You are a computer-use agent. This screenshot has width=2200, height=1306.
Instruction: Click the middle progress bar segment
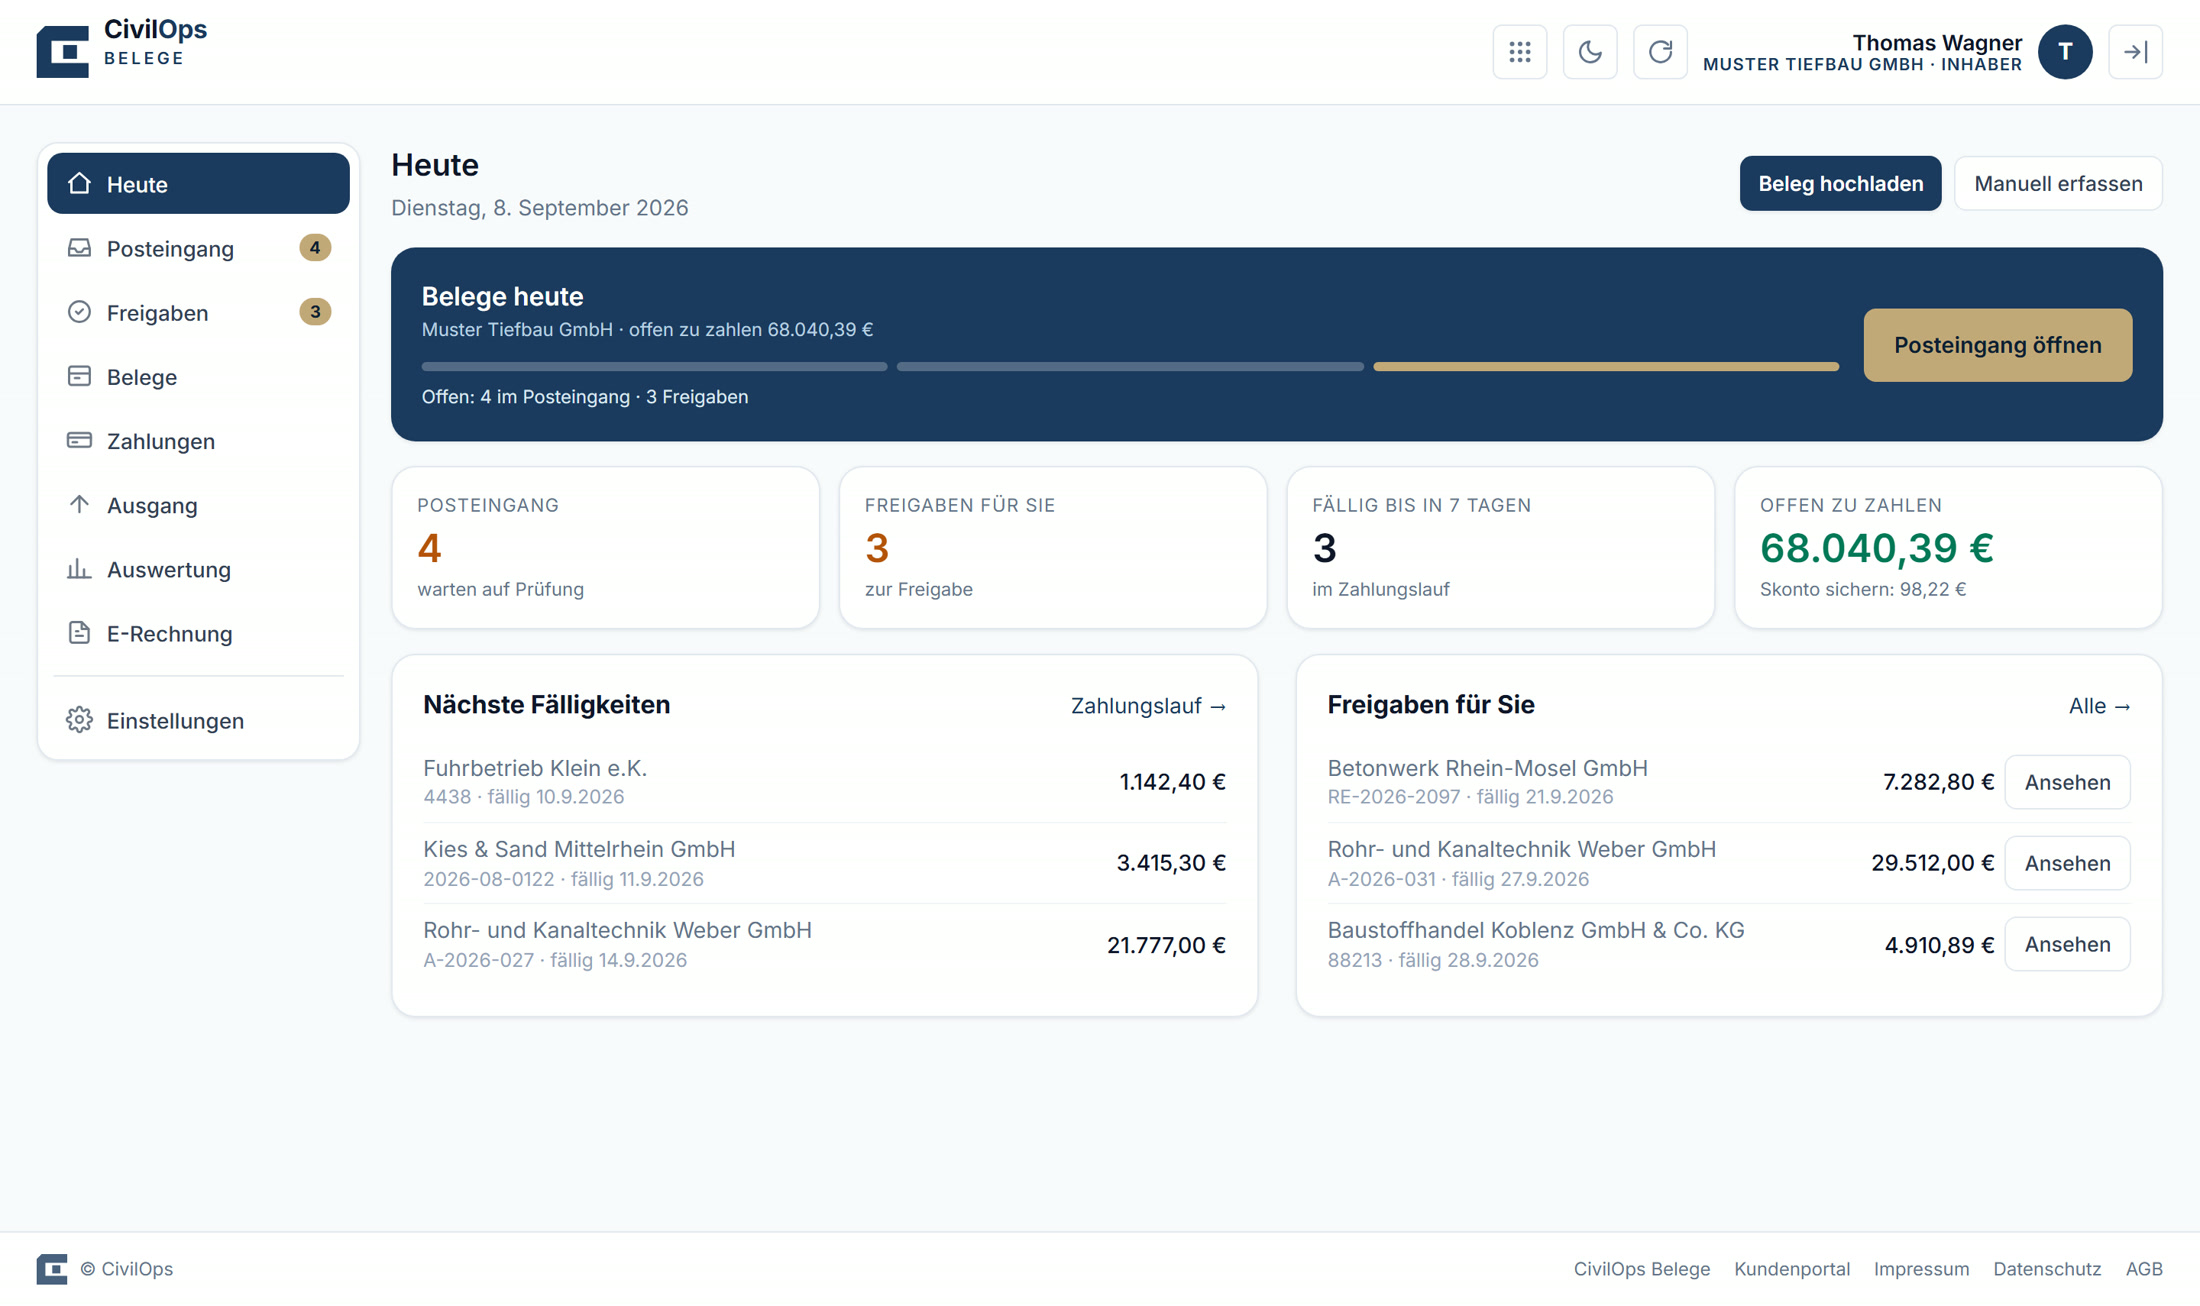(1130, 367)
